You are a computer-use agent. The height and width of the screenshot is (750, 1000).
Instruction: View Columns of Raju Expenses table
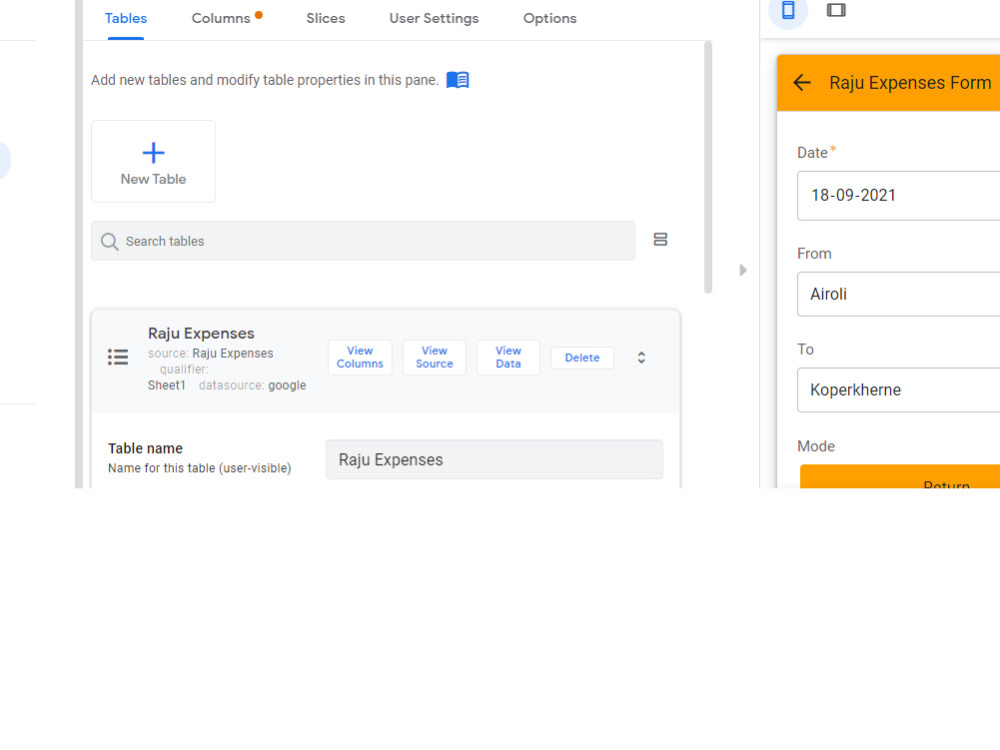(x=360, y=357)
